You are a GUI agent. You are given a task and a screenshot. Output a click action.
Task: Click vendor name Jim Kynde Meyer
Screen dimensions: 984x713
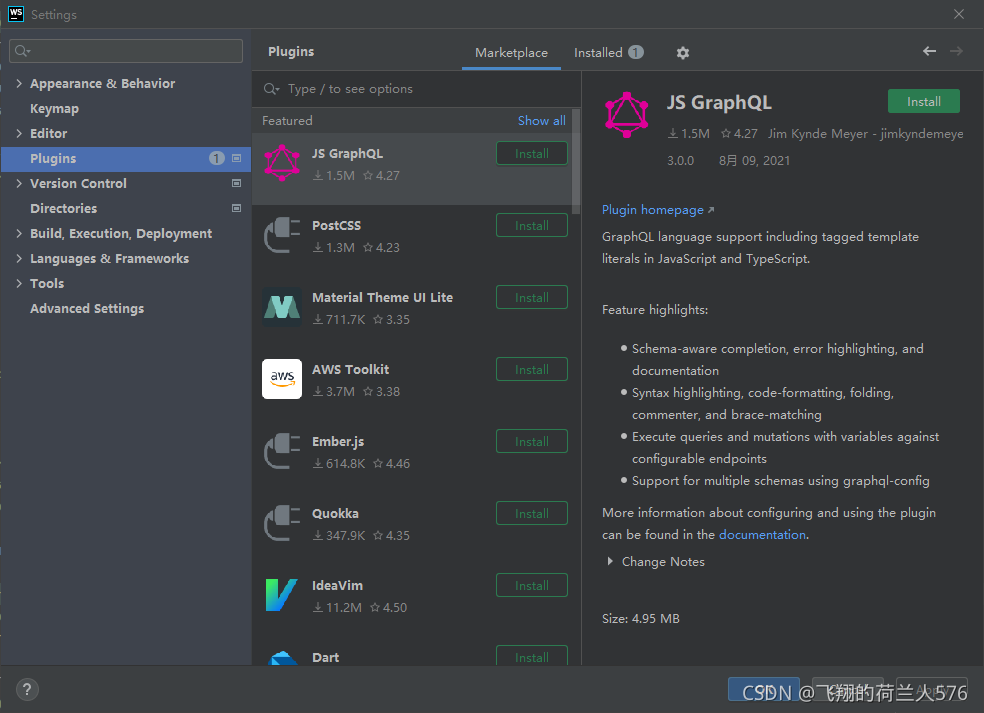[x=865, y=134]
